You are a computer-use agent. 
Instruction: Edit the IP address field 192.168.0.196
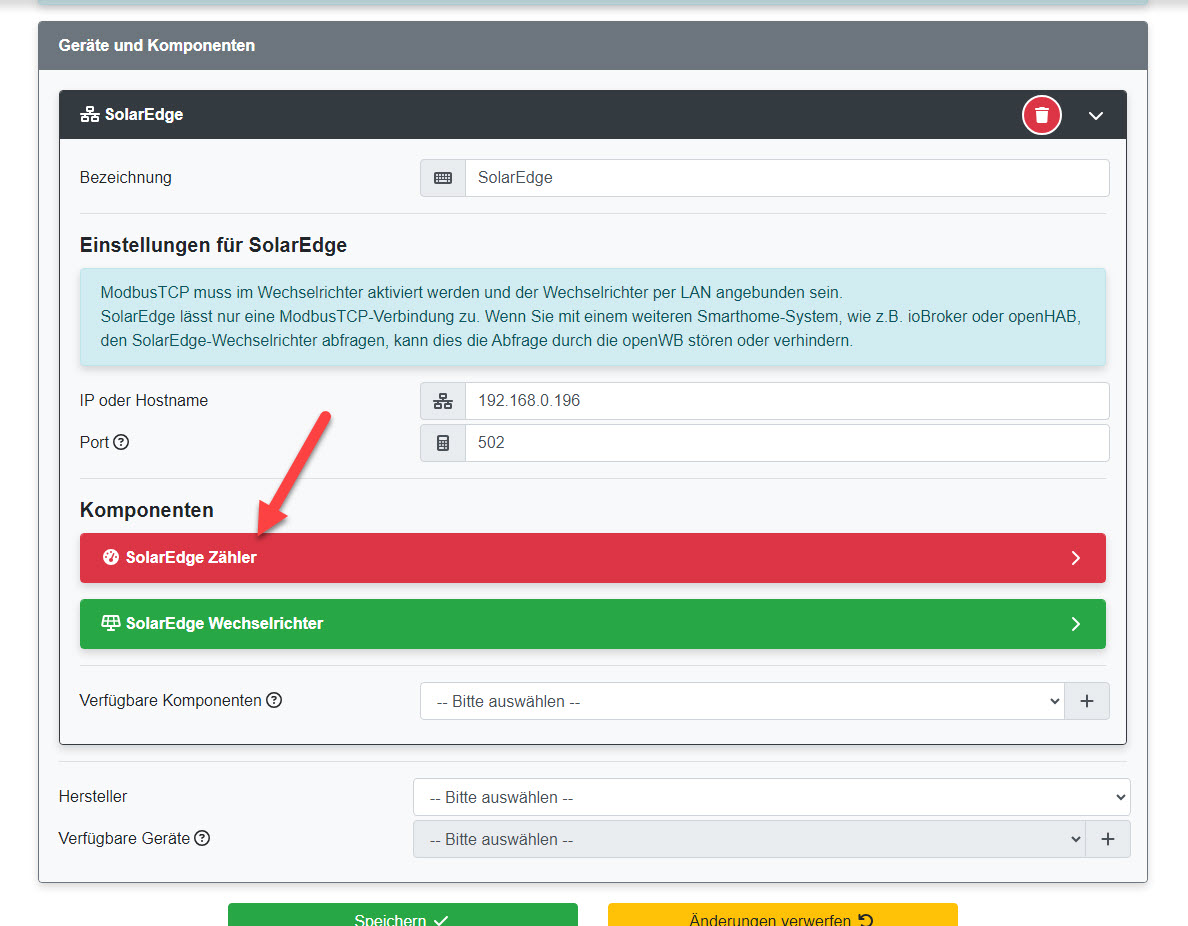point(787,401)
